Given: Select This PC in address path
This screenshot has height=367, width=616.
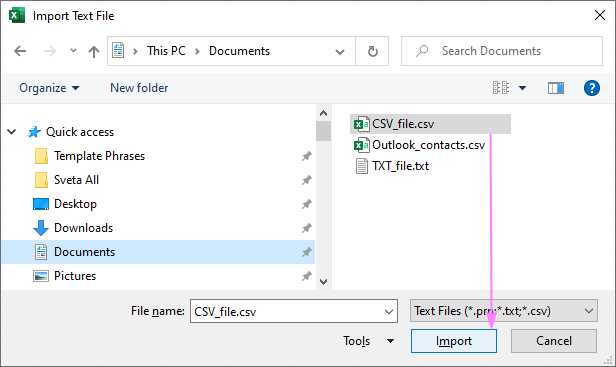Looking at the screenshot, I should (x=166, y=51).
